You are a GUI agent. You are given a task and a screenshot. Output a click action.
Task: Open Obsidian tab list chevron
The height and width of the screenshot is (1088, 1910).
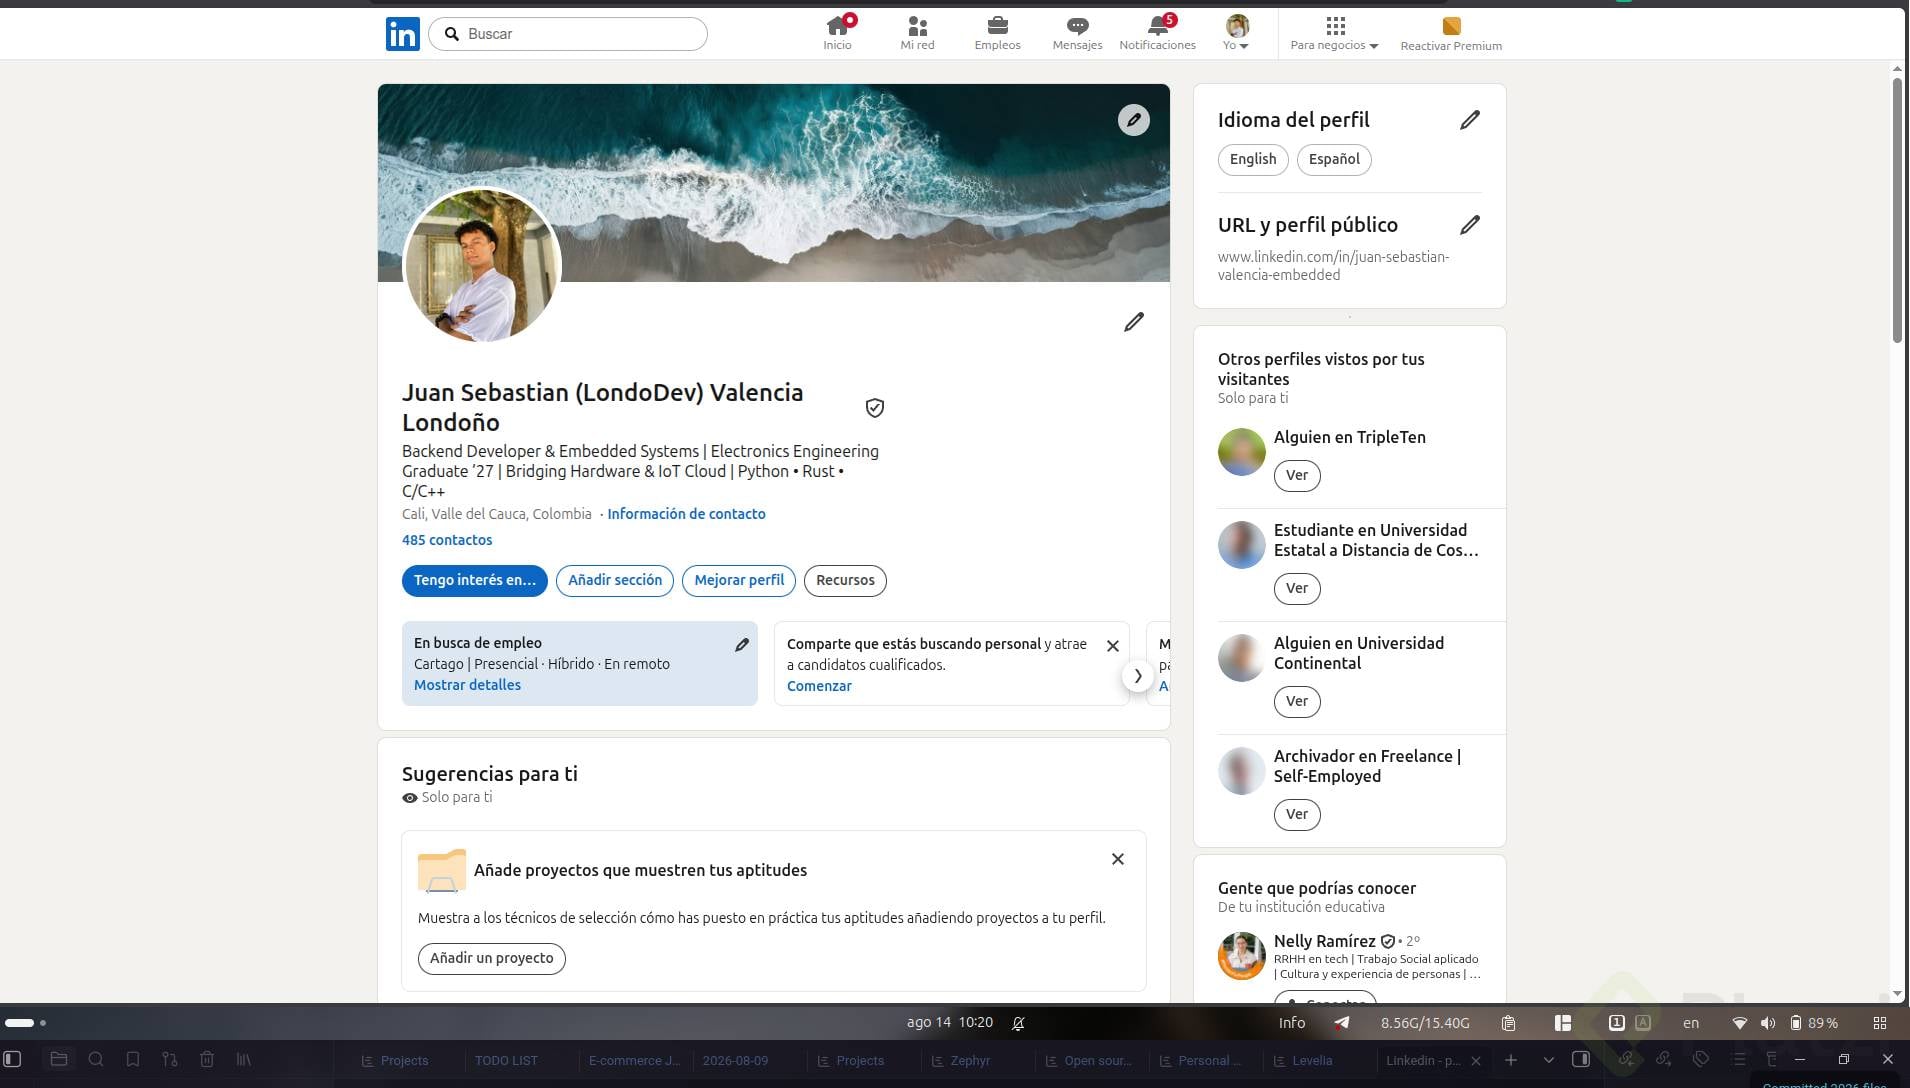[1548, 1059]
